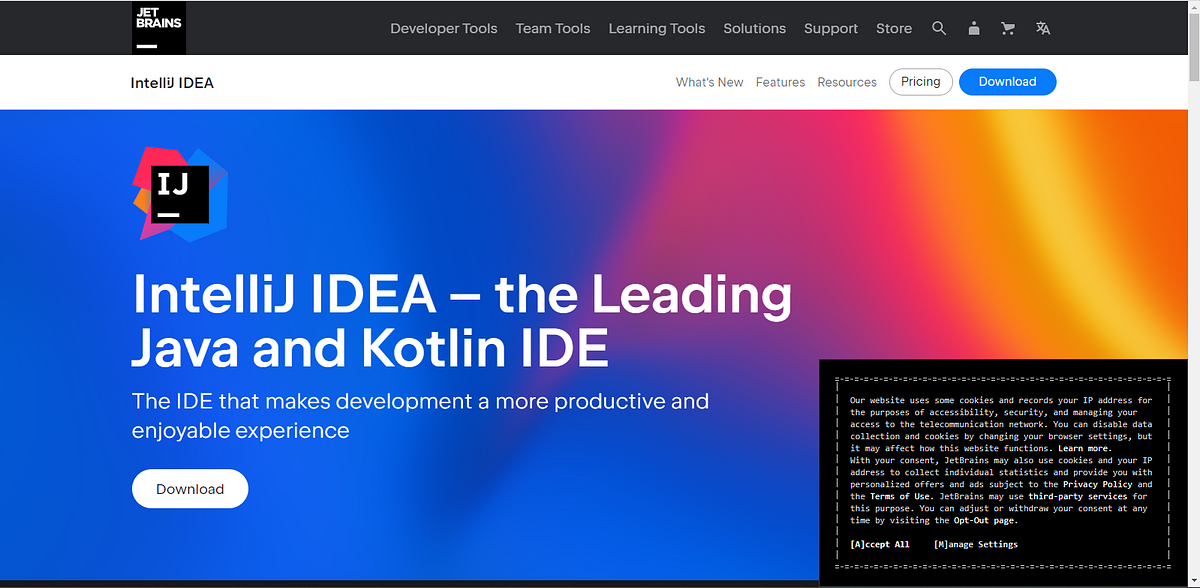Click the hero Download button
The width and height of the screenshot is (1200, 588).
click(190, 488)
